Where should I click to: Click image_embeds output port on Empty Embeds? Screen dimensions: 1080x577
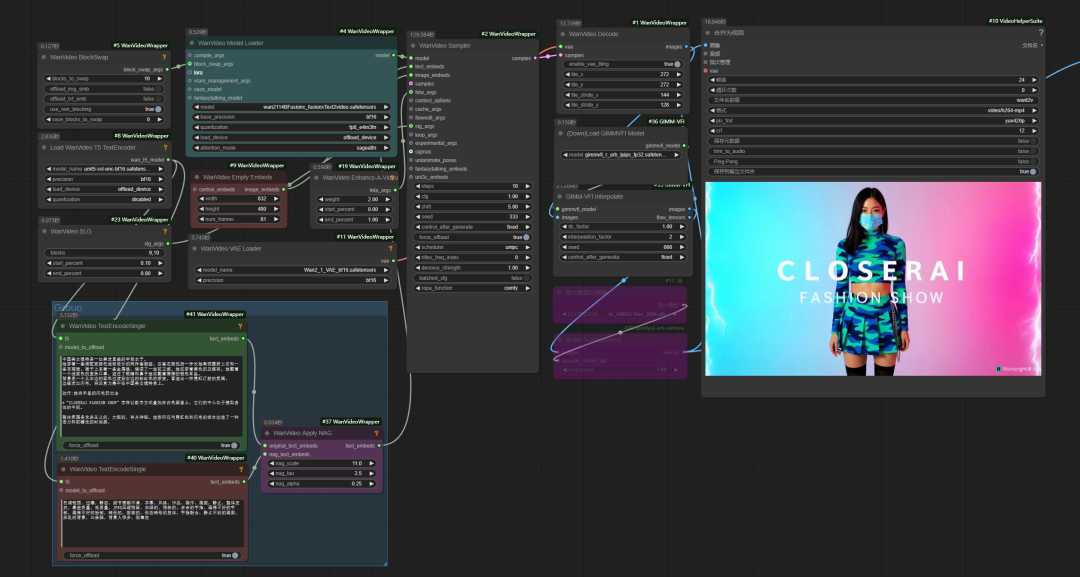[x=284, y=189]
